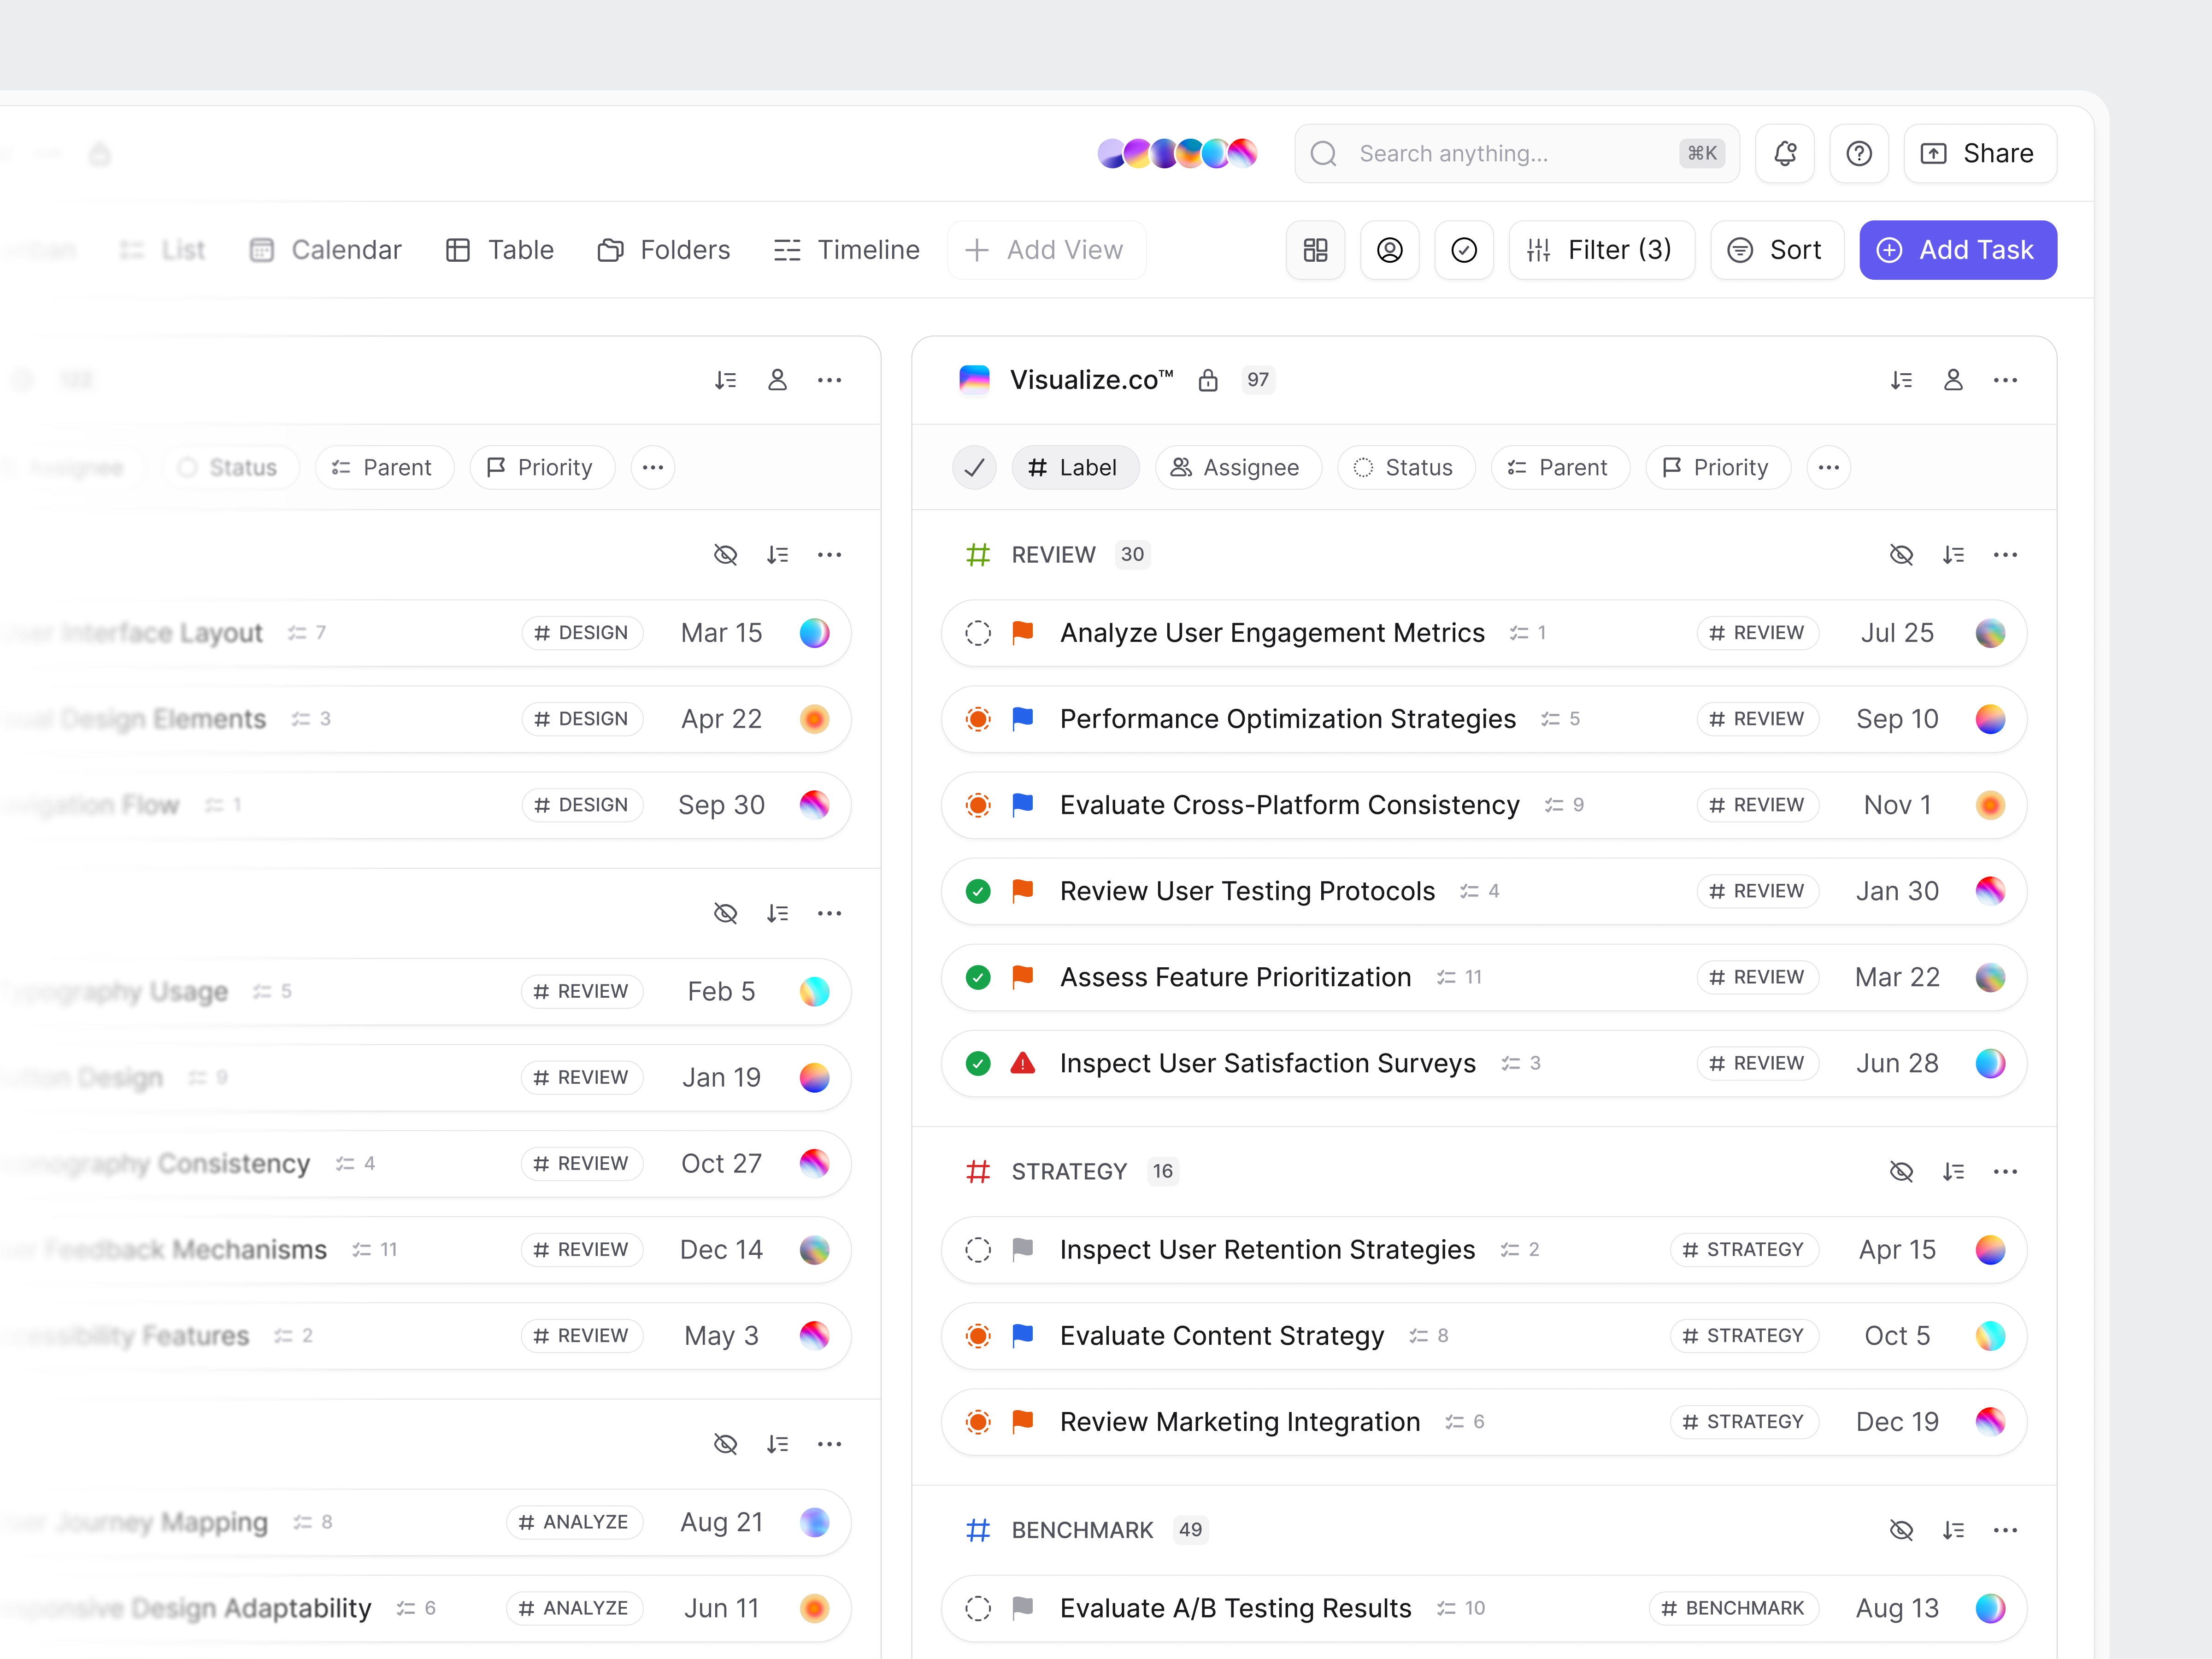Open the Filter (3) dropdown
The width and height of the screenshot is (2212, 1659).
[1601, 250]
